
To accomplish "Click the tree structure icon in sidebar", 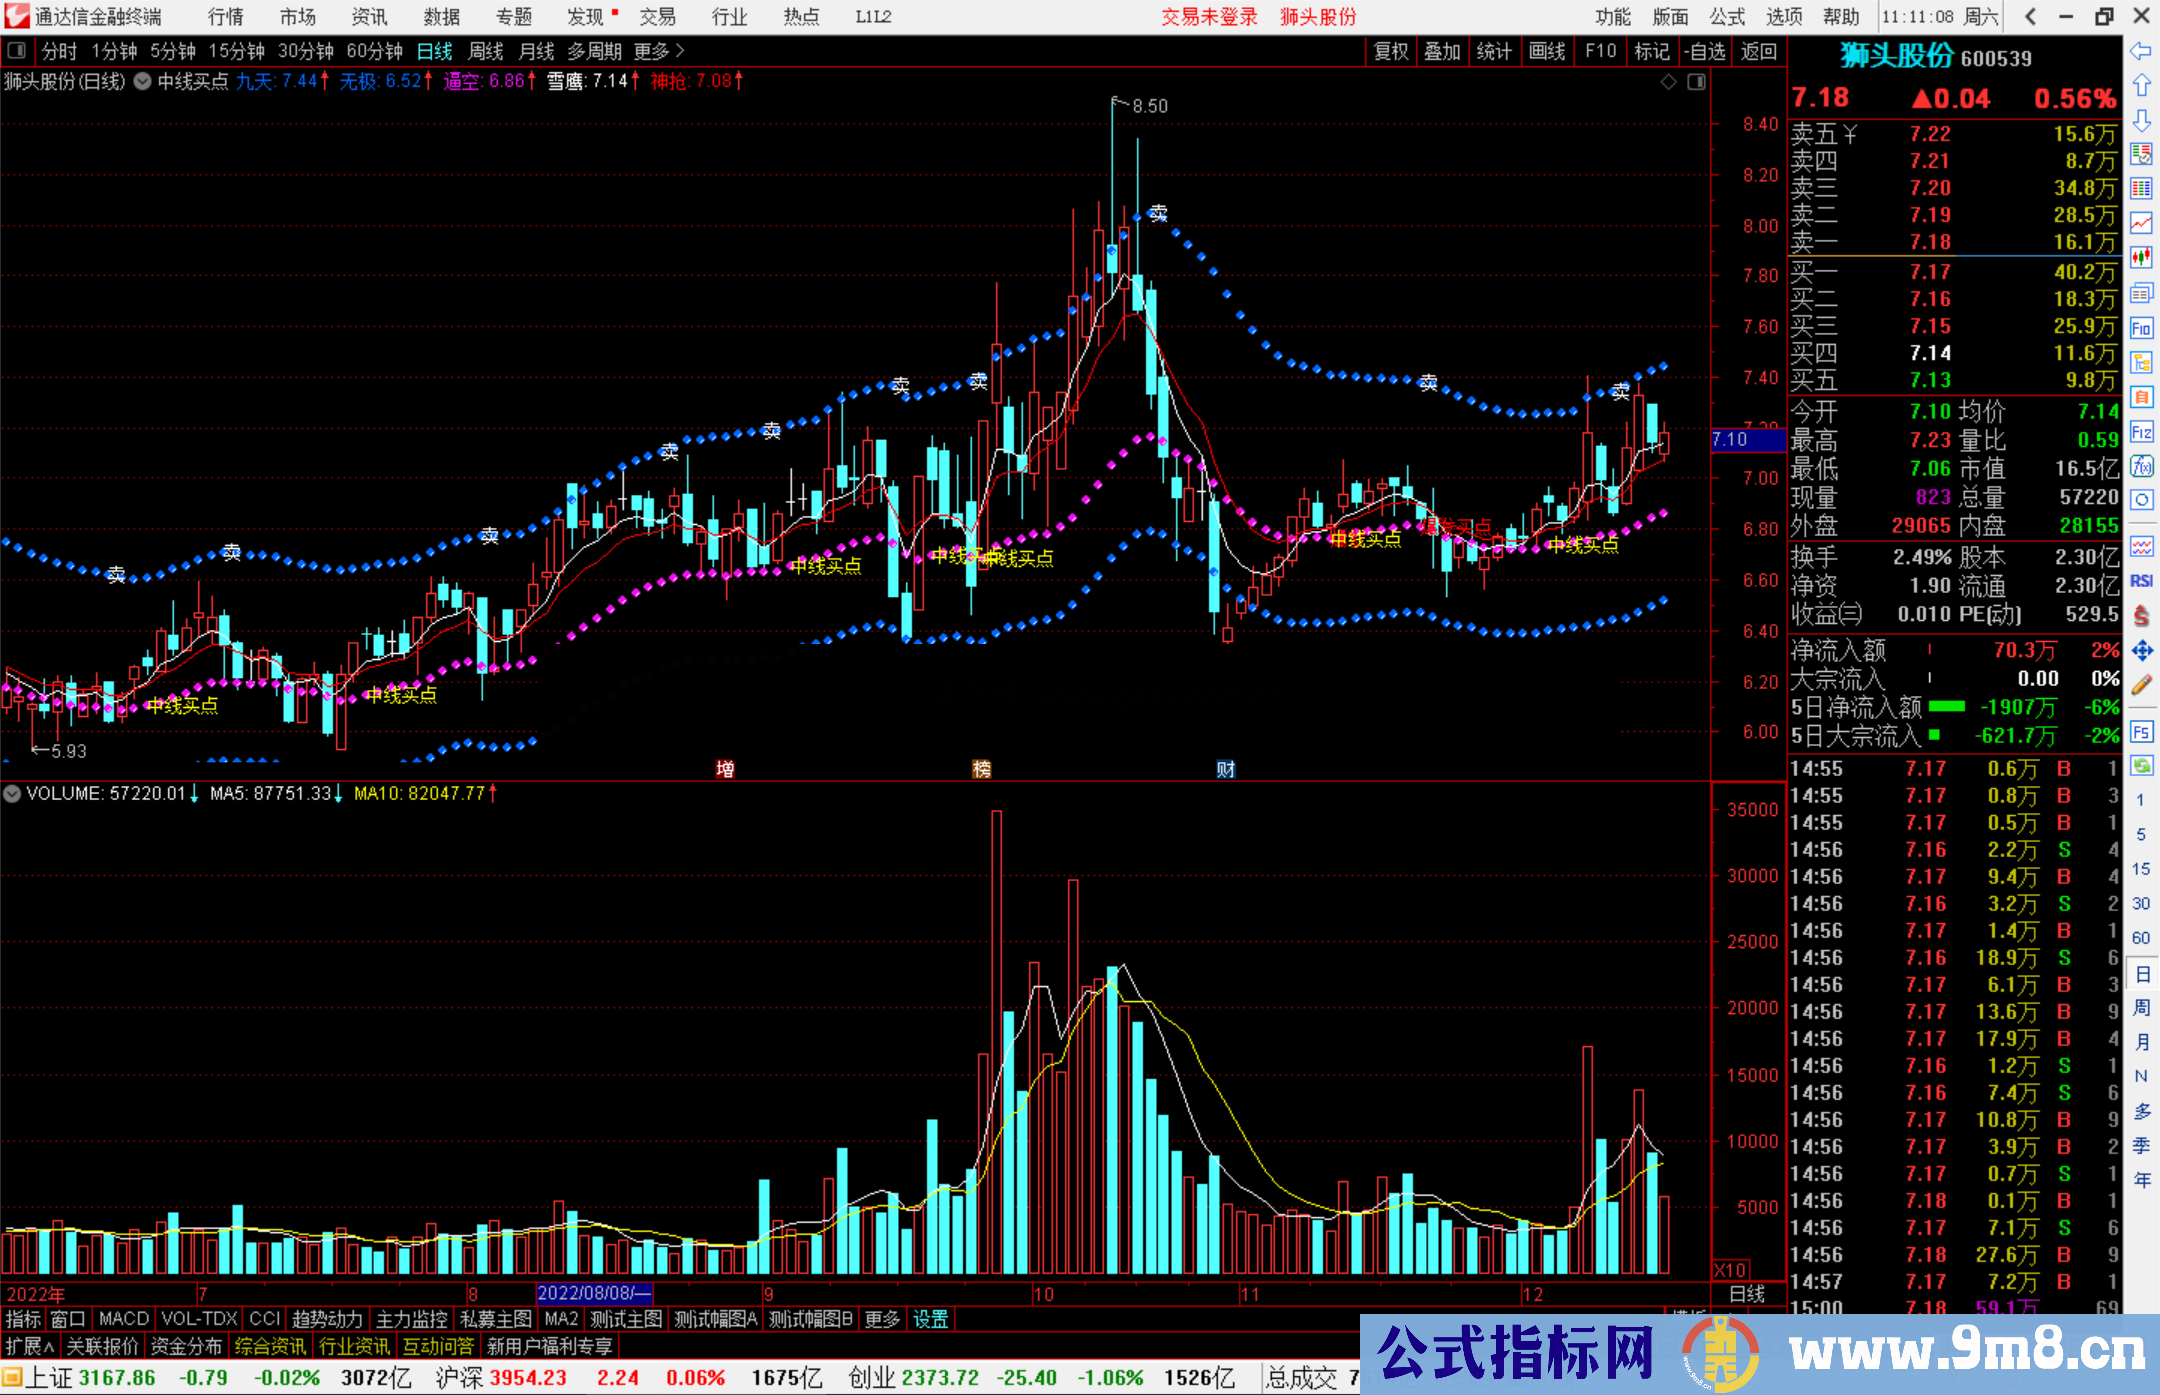I will pos(2141,362).
